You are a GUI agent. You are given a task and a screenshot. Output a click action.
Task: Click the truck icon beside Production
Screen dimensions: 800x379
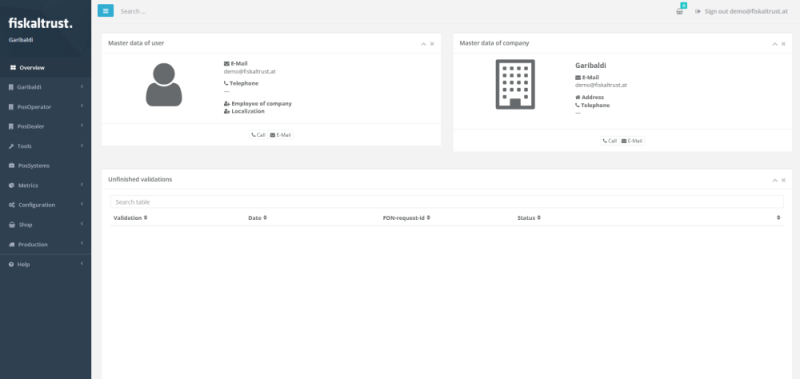point(12,244)
